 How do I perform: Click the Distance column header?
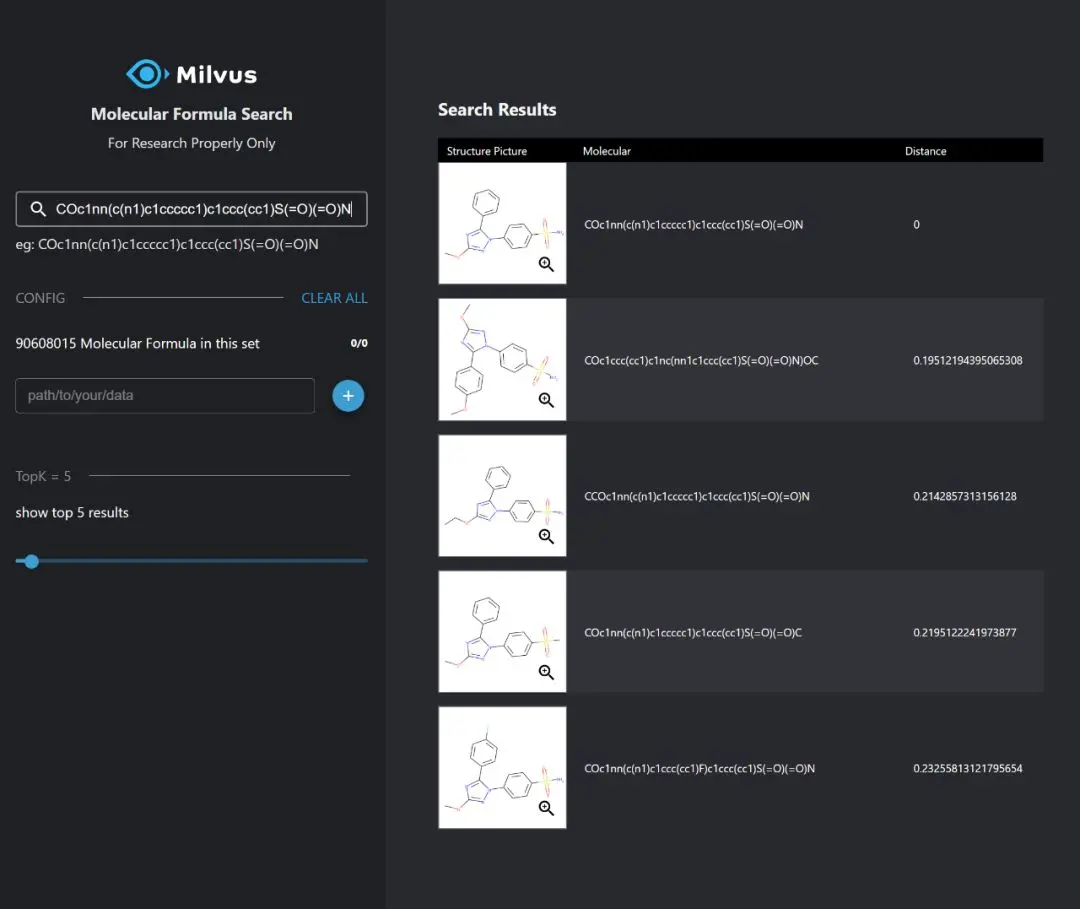[x=925, y=151]
